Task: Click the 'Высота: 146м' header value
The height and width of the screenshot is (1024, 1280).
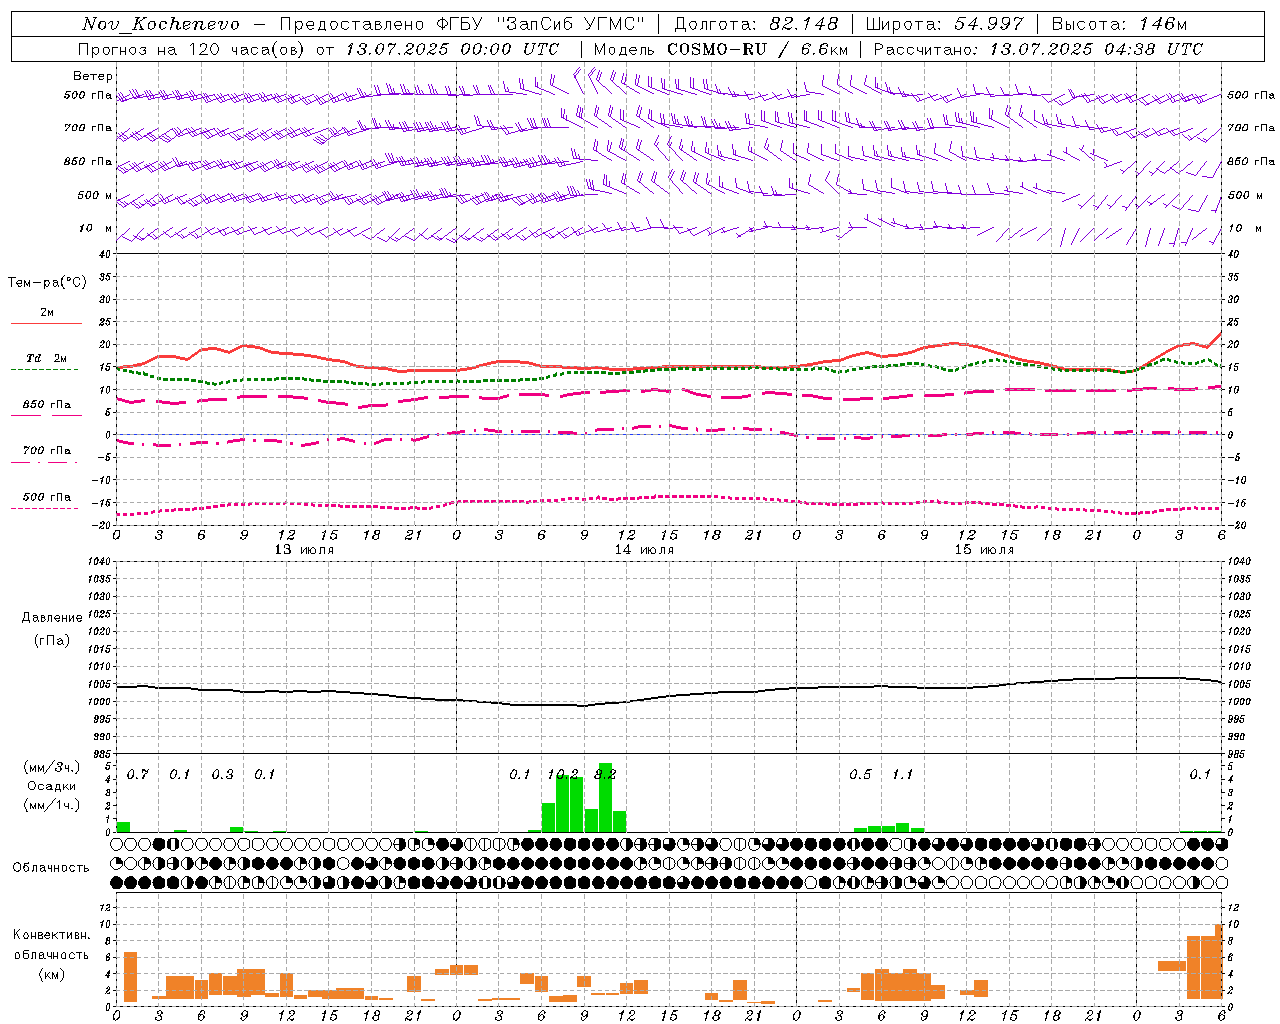Action: (1119, 24)
